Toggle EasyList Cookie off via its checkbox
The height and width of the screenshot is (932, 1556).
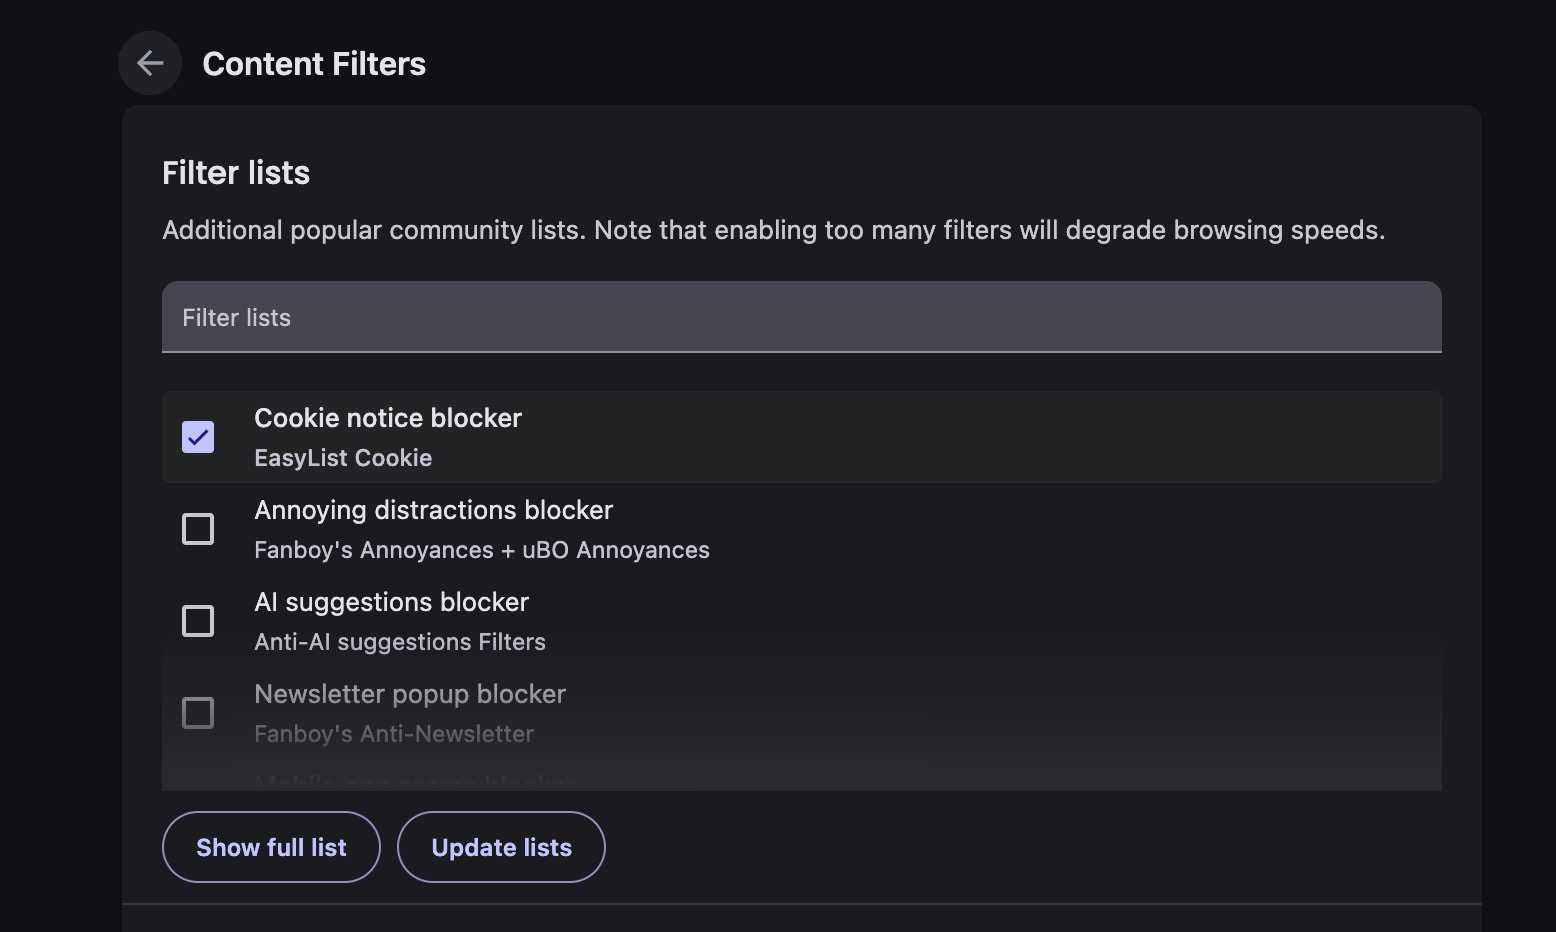click(x=197, y=437)
